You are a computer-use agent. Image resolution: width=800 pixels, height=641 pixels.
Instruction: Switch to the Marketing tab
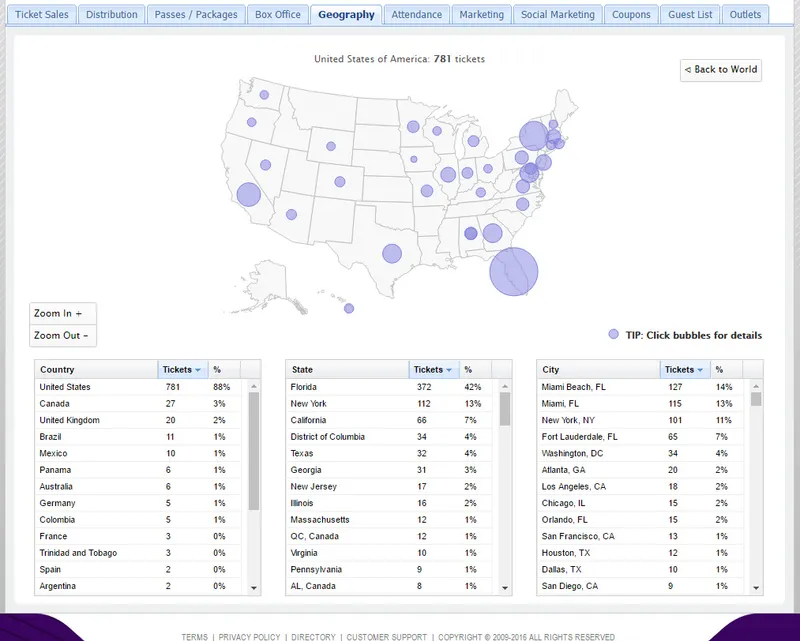point(481,14)
